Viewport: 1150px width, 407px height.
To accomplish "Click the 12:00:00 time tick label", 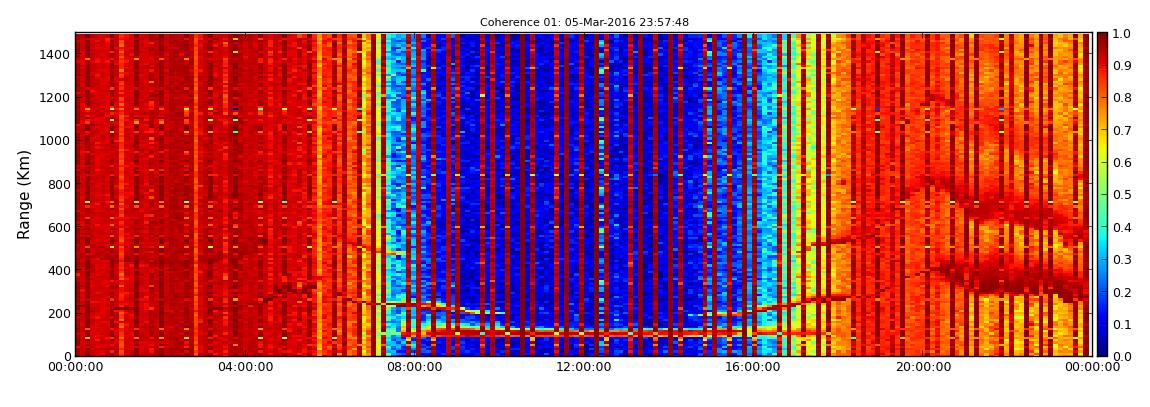I will click(585, 367).
